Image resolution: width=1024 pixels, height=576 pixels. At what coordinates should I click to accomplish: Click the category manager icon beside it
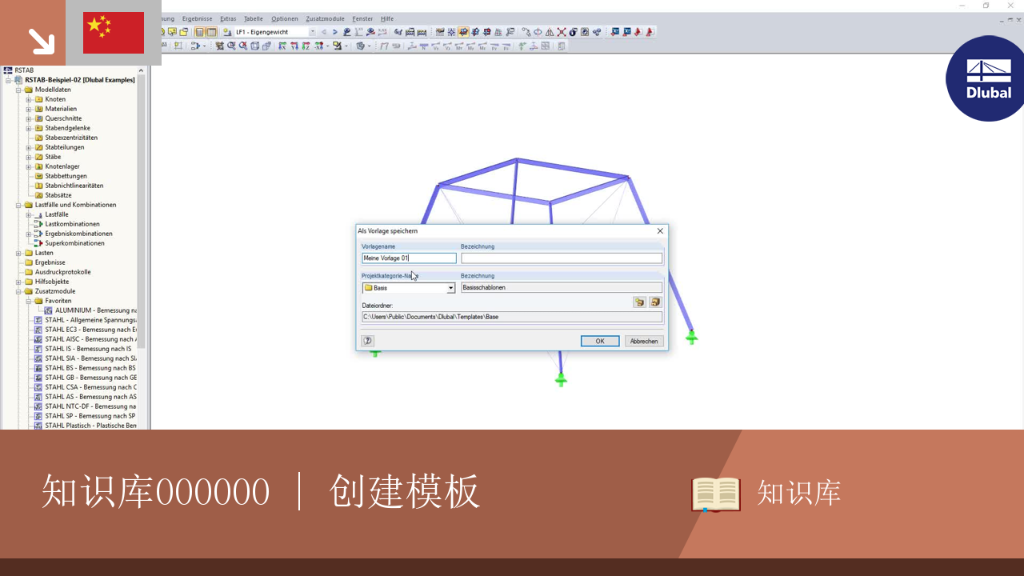click(x=655, y=302)
